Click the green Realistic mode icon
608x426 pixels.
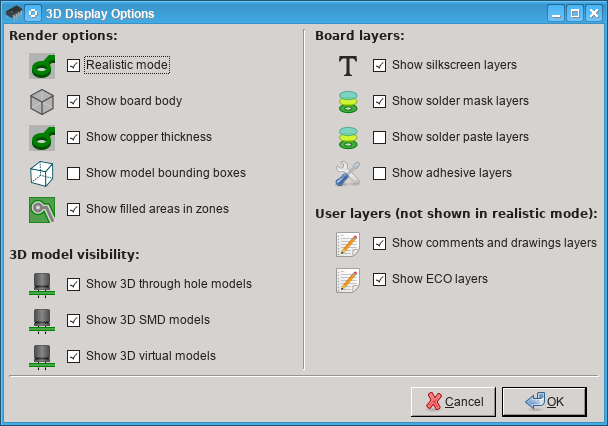coord(42,66)
